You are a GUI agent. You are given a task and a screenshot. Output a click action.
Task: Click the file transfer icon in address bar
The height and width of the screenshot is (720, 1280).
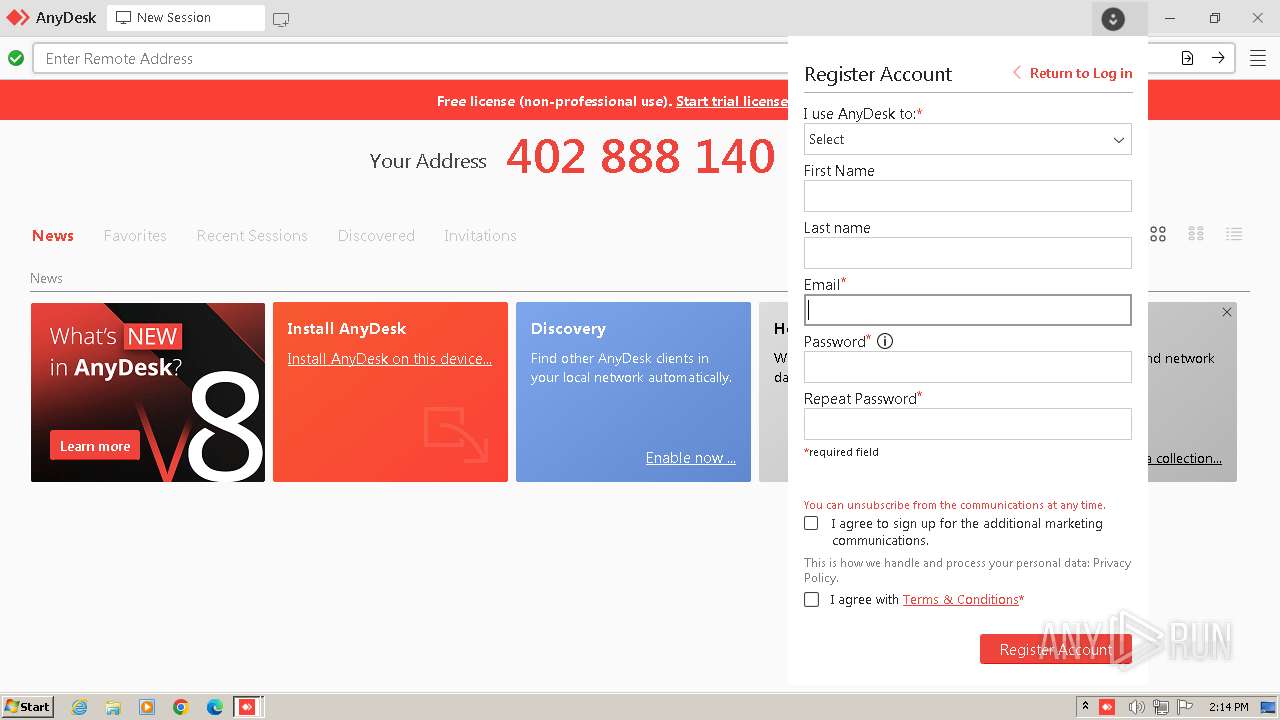click(x=1187, y=58)
